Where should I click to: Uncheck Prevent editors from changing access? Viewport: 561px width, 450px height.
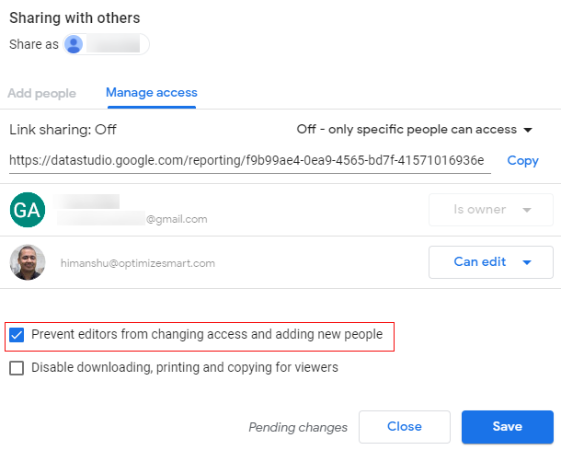click(16, 335)
